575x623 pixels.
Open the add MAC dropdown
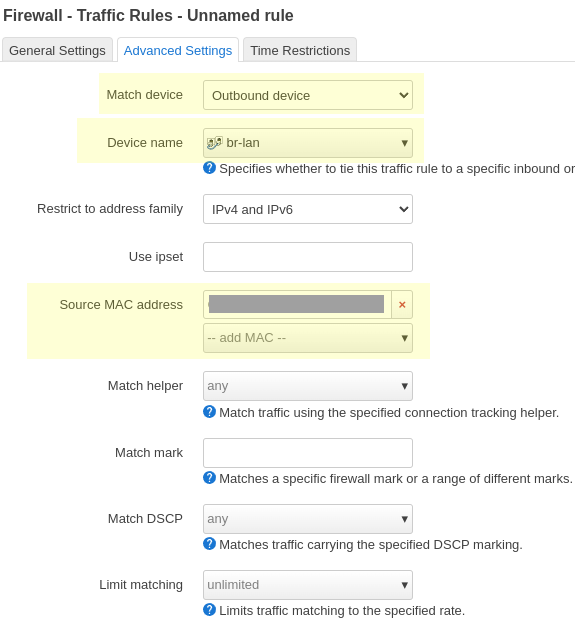click(308, 338)
